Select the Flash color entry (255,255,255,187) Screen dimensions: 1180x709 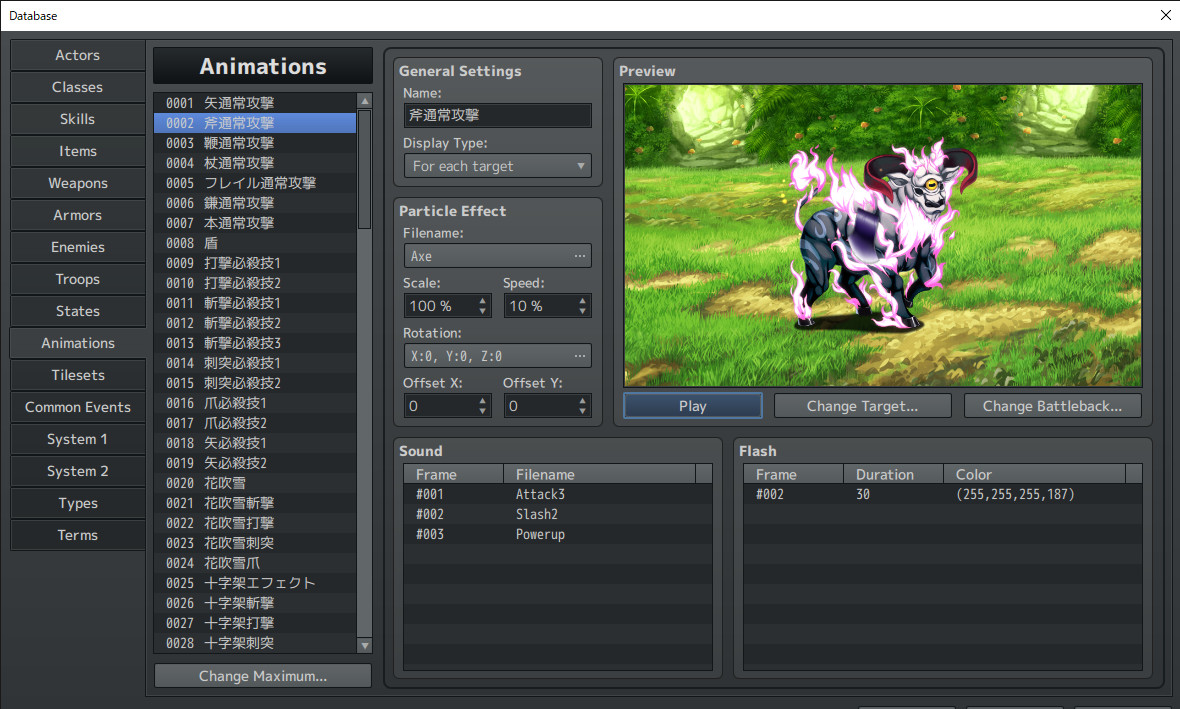(1014, 493)
